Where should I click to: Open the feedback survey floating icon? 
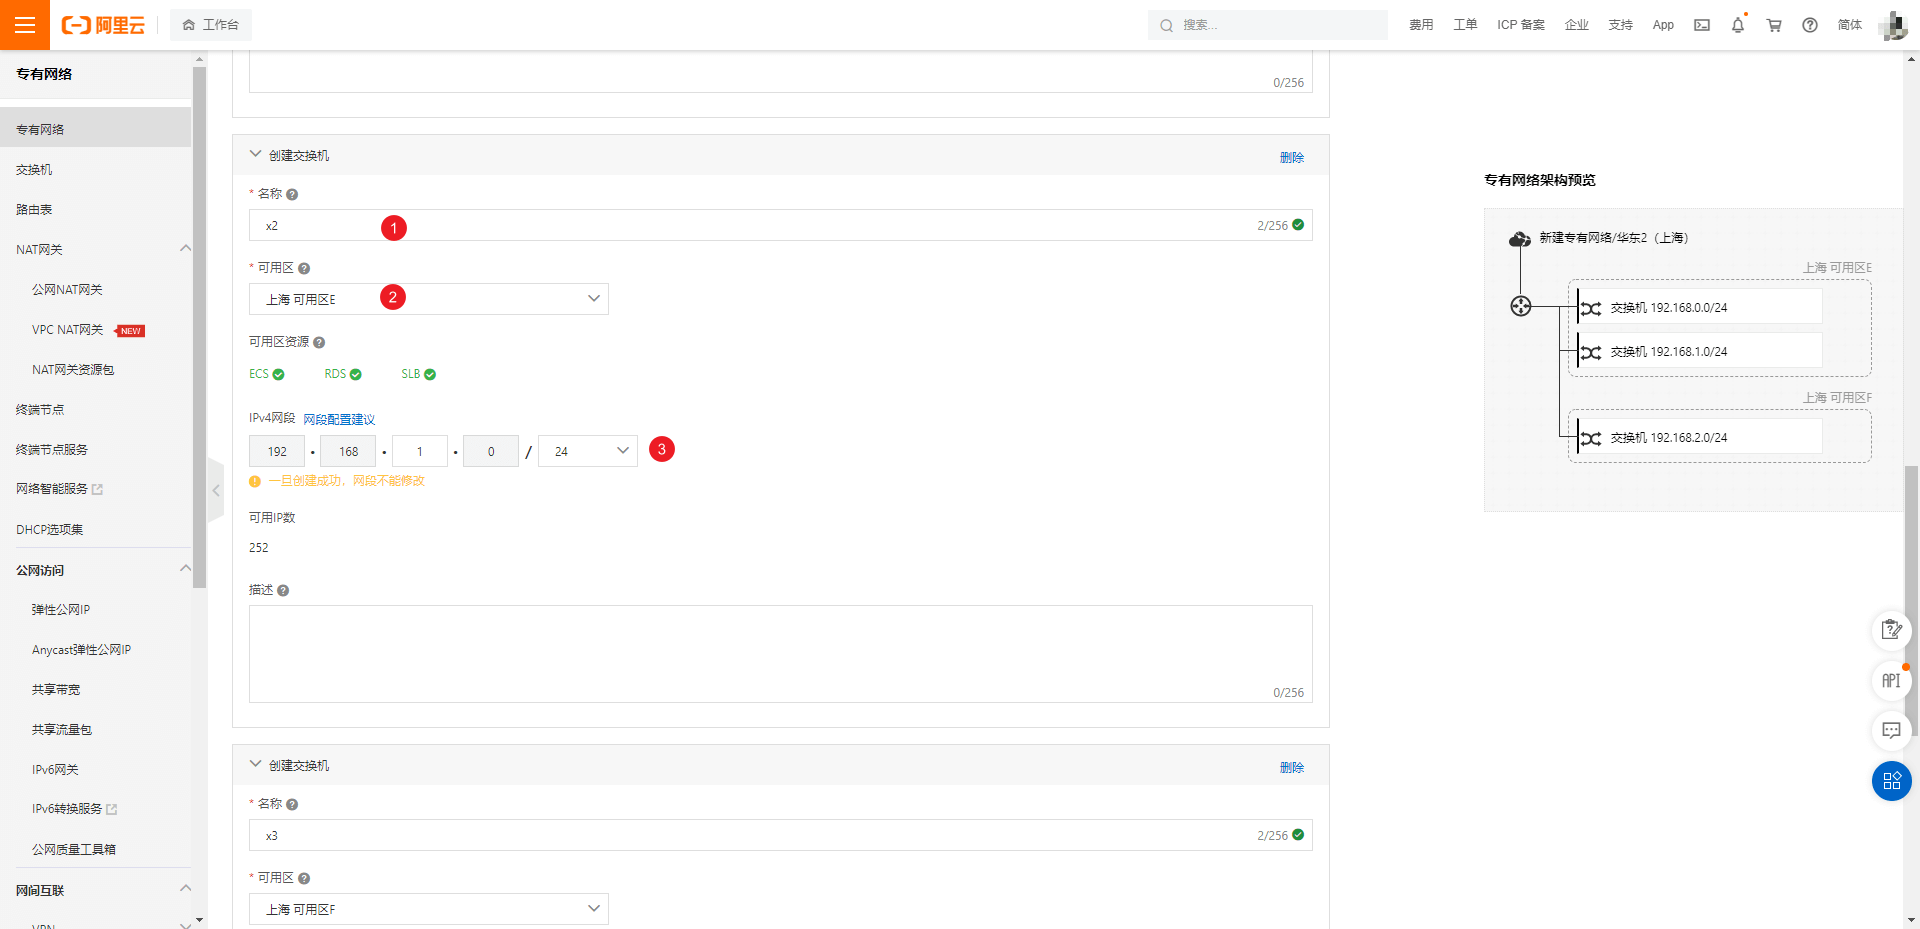[x=1891, y=630]
